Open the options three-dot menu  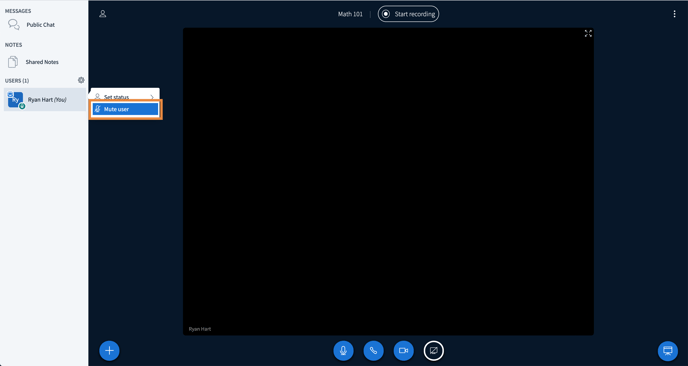tap(674, 14)
